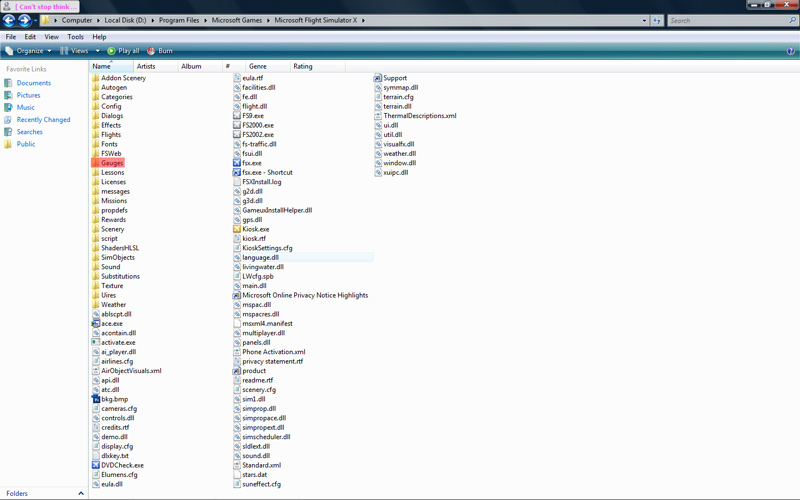Open the Tools menu

(76, 37)
